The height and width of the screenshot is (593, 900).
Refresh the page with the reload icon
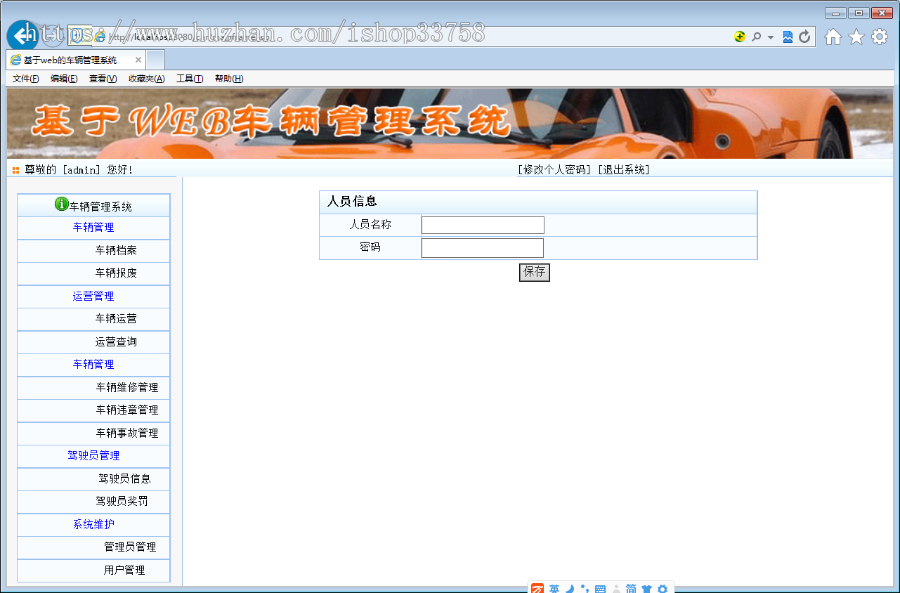(x=804, y=36)
